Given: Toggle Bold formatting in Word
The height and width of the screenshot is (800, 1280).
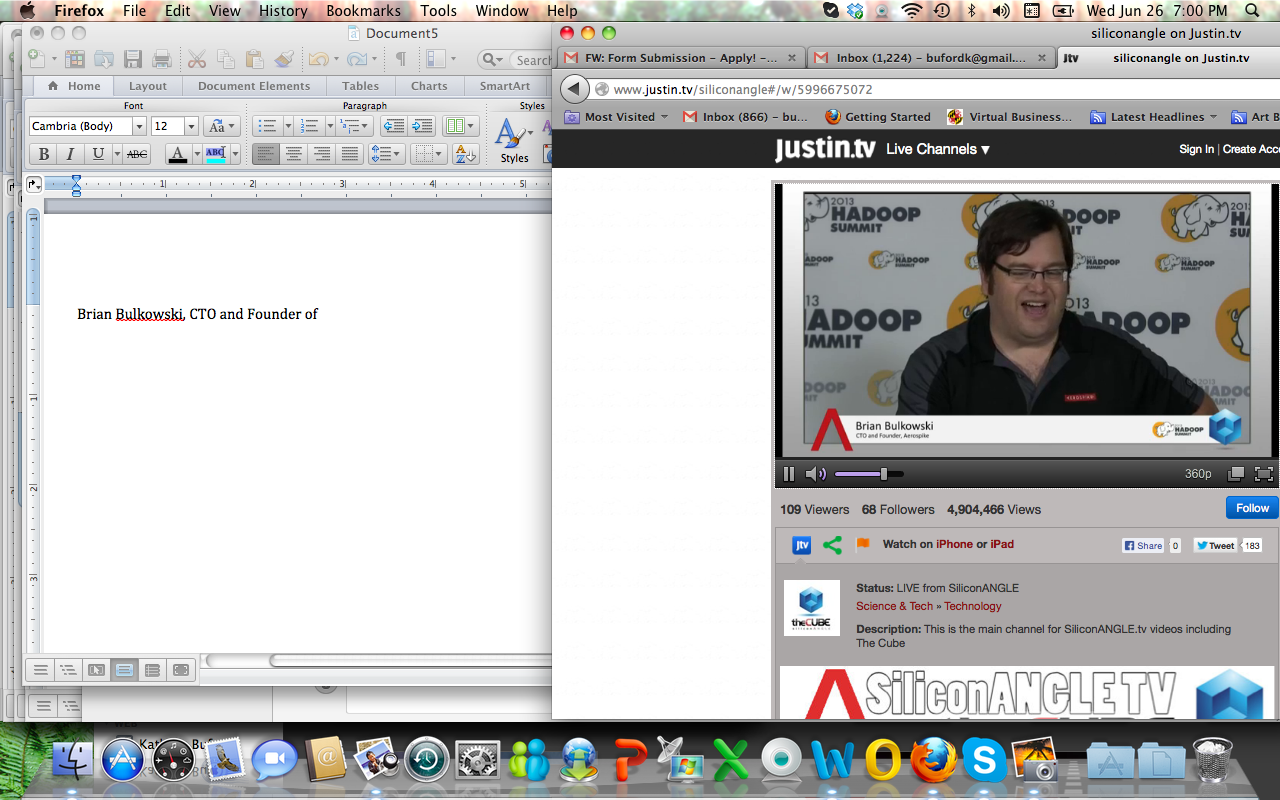Looking at the screenshot, I should coord(43,154).
